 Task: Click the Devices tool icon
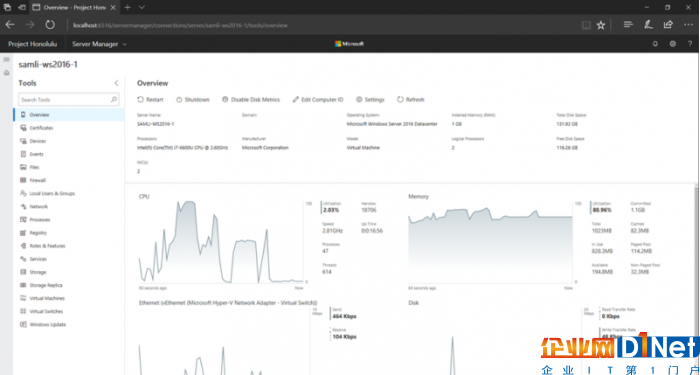(23, 141)
